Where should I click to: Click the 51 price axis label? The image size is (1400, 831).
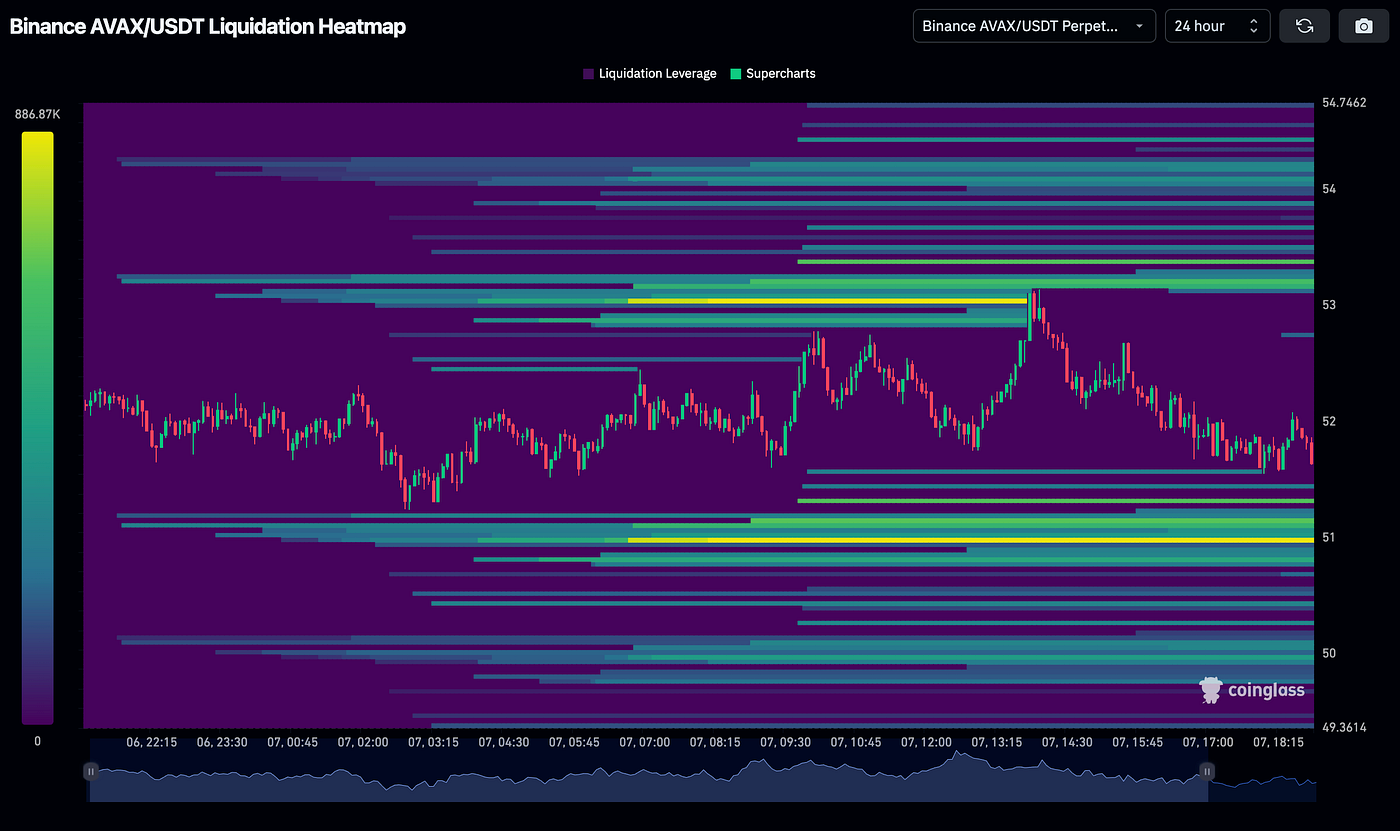[1329, 537]
